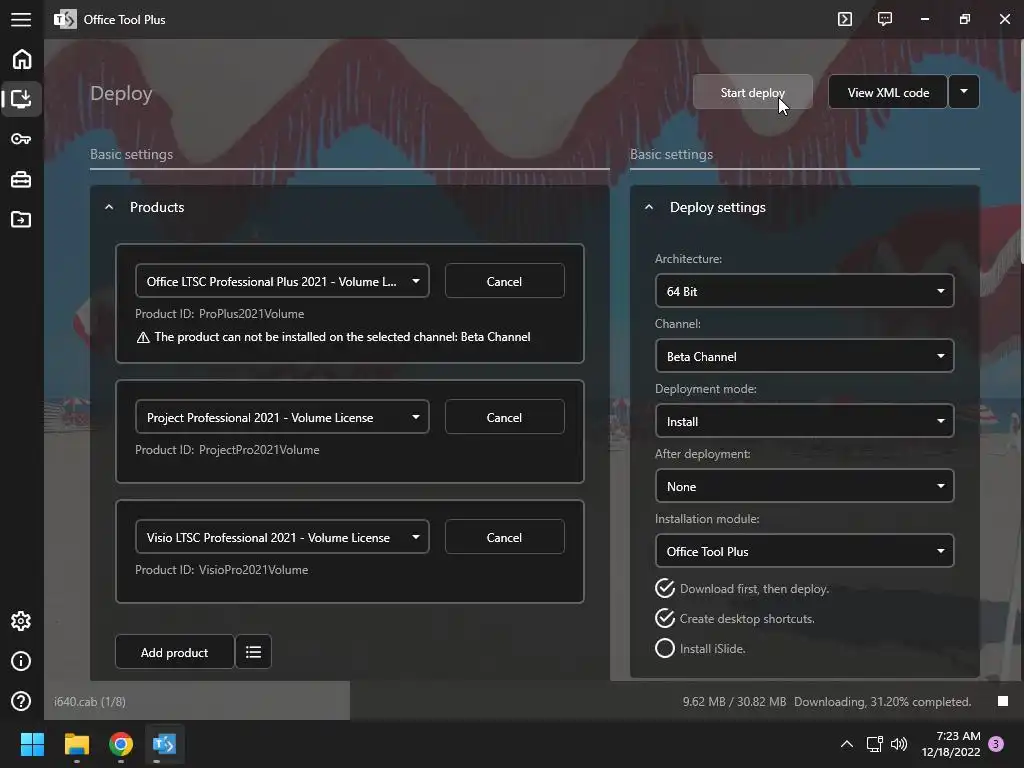Open Deployment mode Install dropdown
This screenshot has width=1024, height=768.
coord(805,421)
